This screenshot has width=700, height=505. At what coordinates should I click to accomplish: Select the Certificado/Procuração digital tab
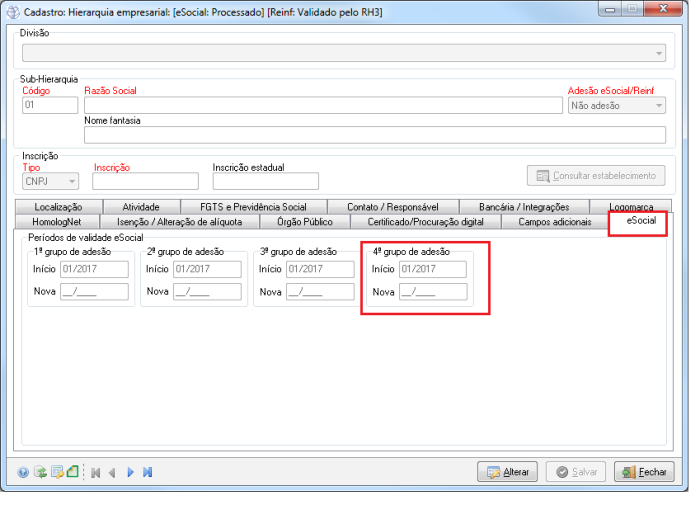coord(425,222)
